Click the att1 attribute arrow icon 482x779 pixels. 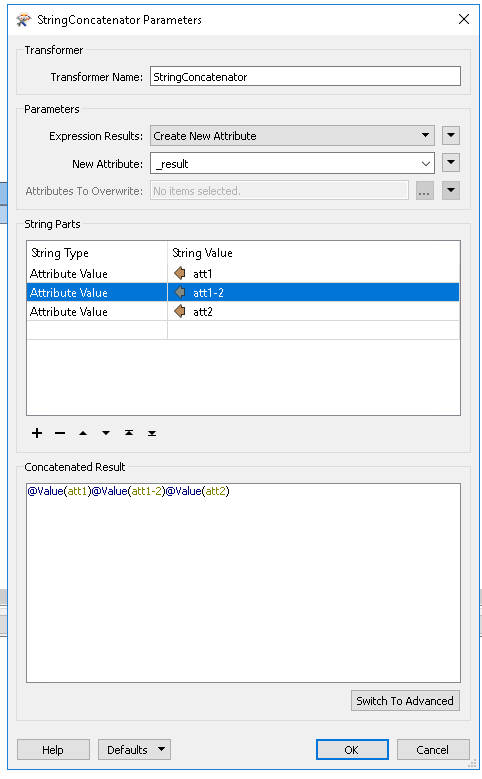180,273
